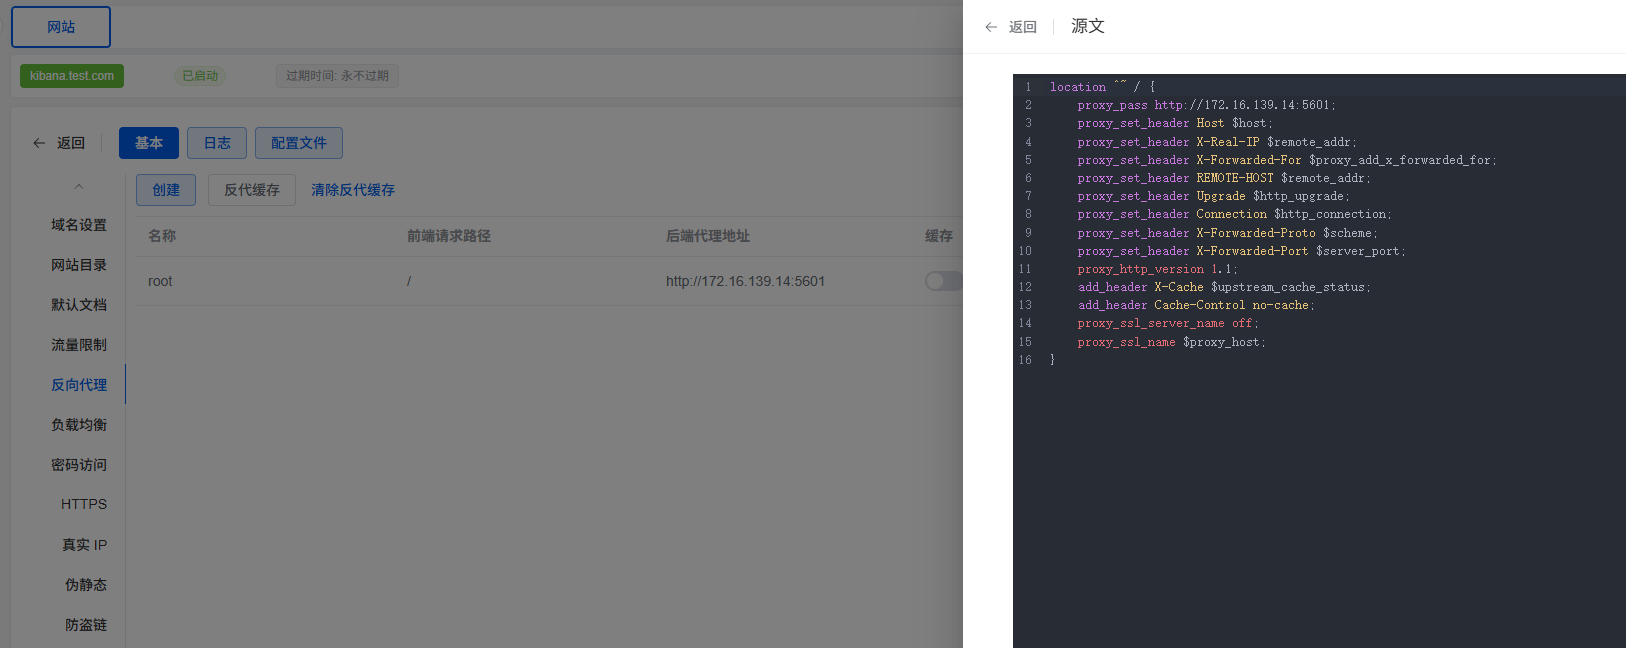Image resolution: width=1626 pixels, height=648 pixels.
Task: Click the X-Forwarded-Port $server_port code line
Action: pyautogui.click(x=1241, y=251)
